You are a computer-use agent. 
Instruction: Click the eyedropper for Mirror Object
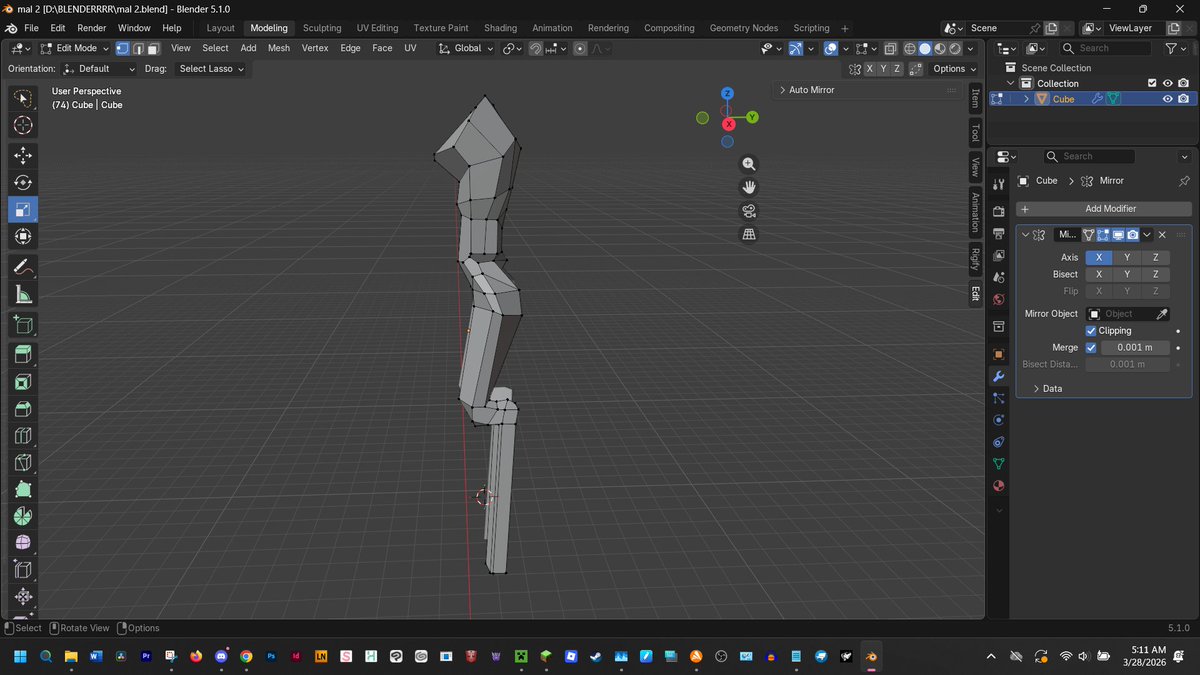1162,314
